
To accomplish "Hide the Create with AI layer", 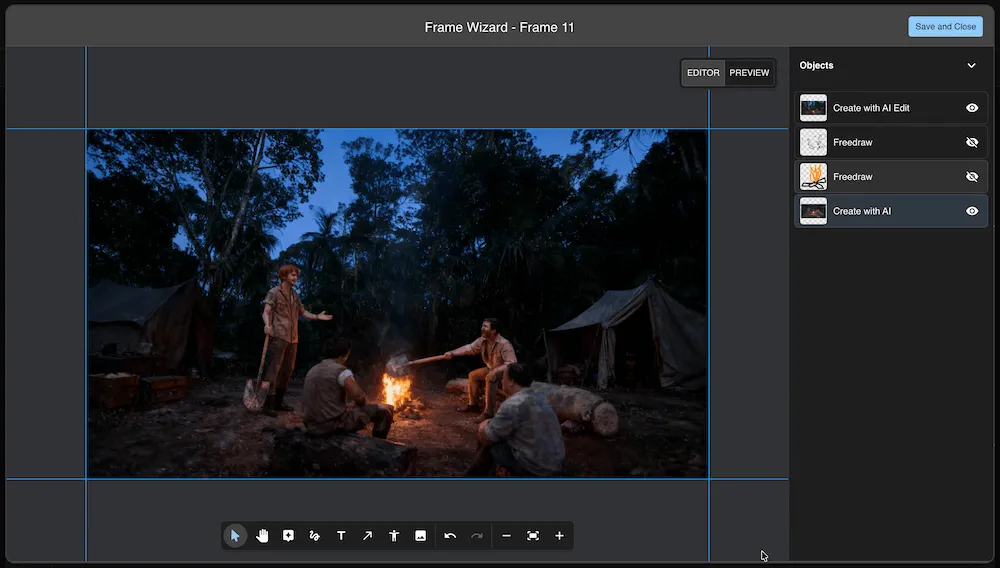I will [x=972, y=212].
